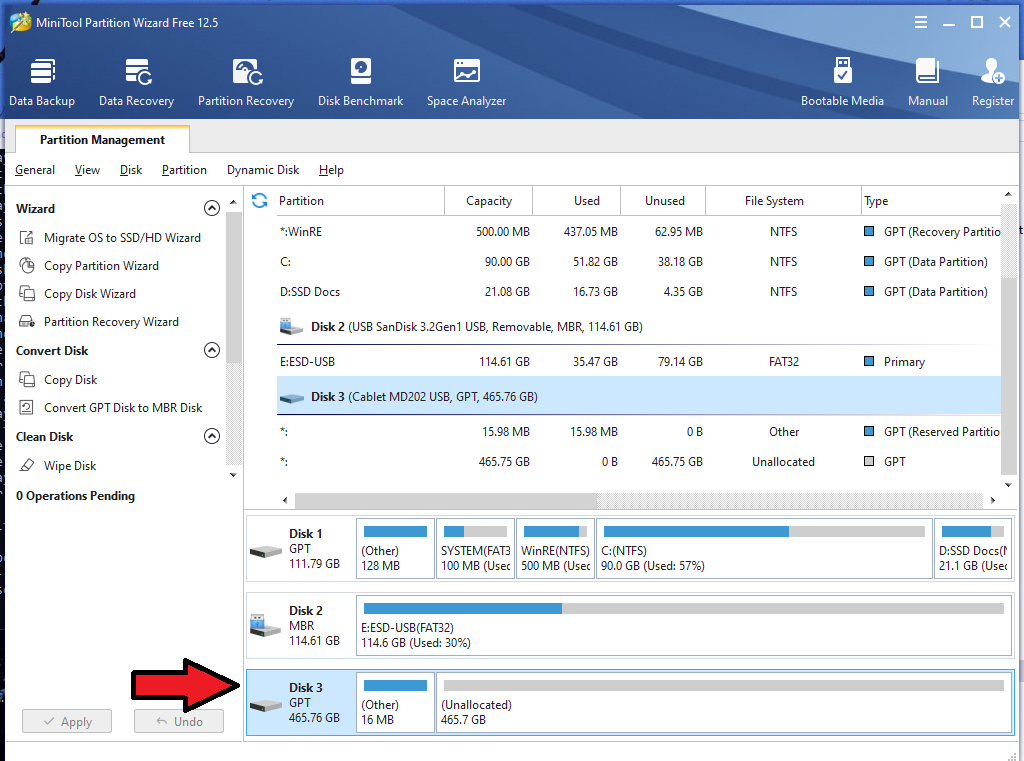
Task: Open the hamburger menu in title bar
Action: (921, 22)
